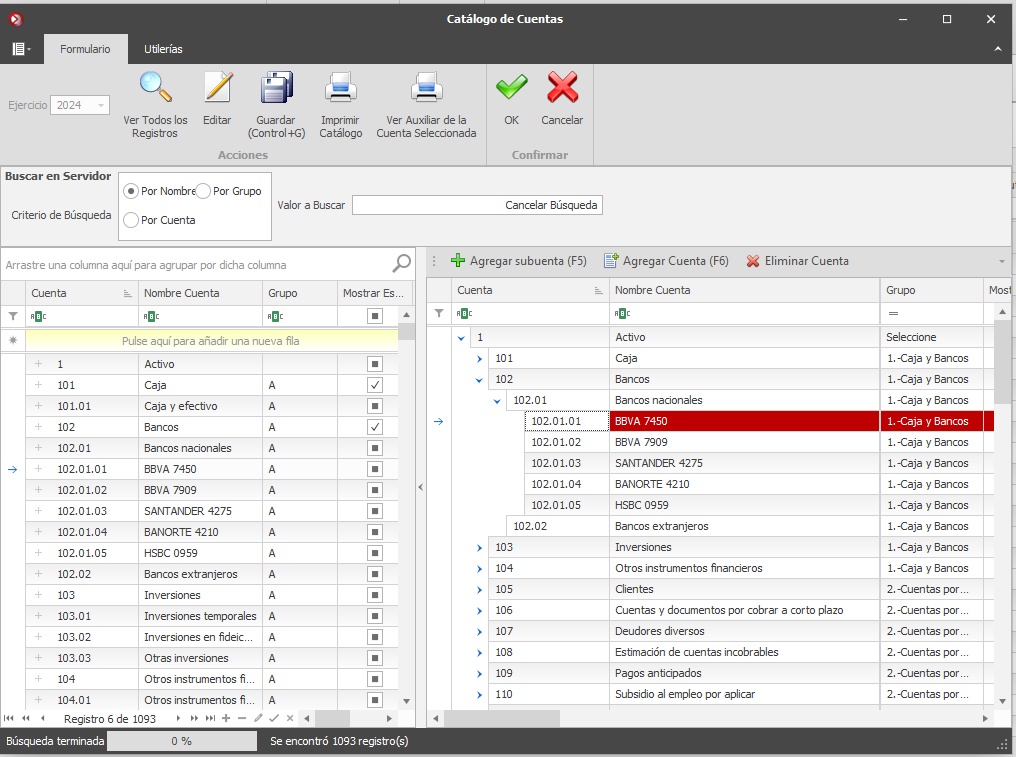Expand the 105 Clientes tree node

tap(479, 590)
